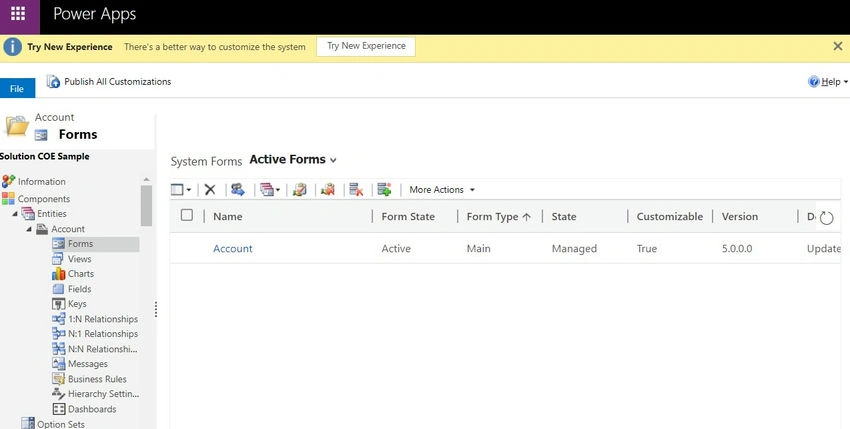Image resolution: width=850 pixels, height=429 pixels.
Task: Select Views in the entity tree
Action: (79, 259)
